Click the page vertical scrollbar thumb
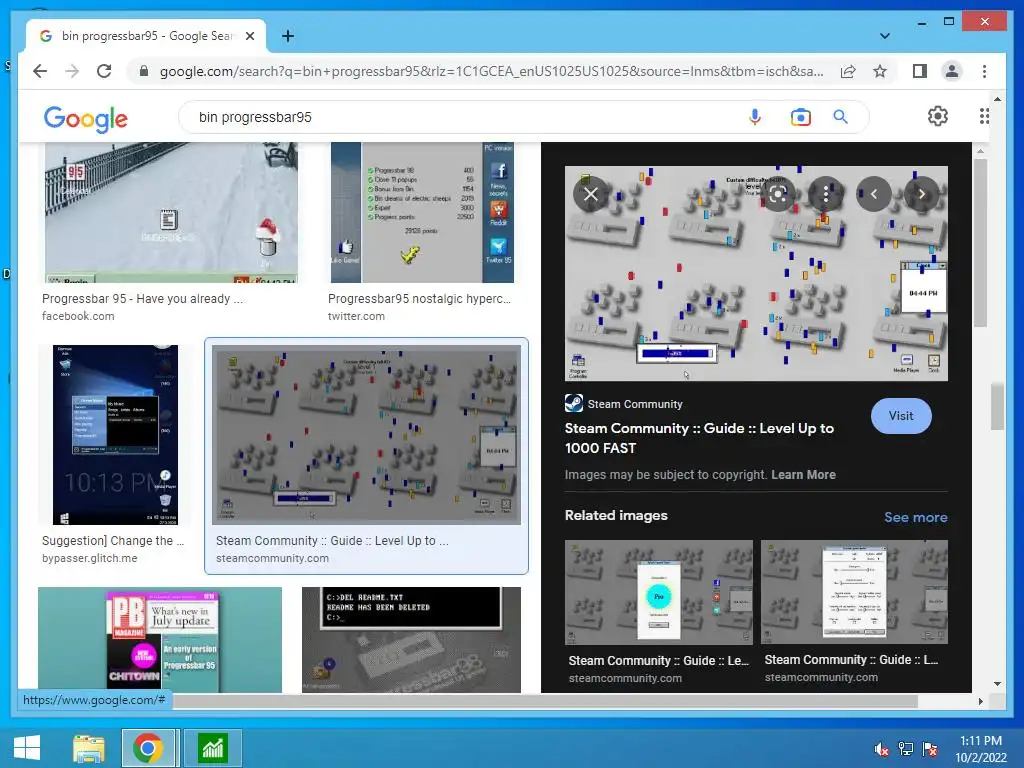The width and height of the screenshot is (1024, 768). (997, 407)
